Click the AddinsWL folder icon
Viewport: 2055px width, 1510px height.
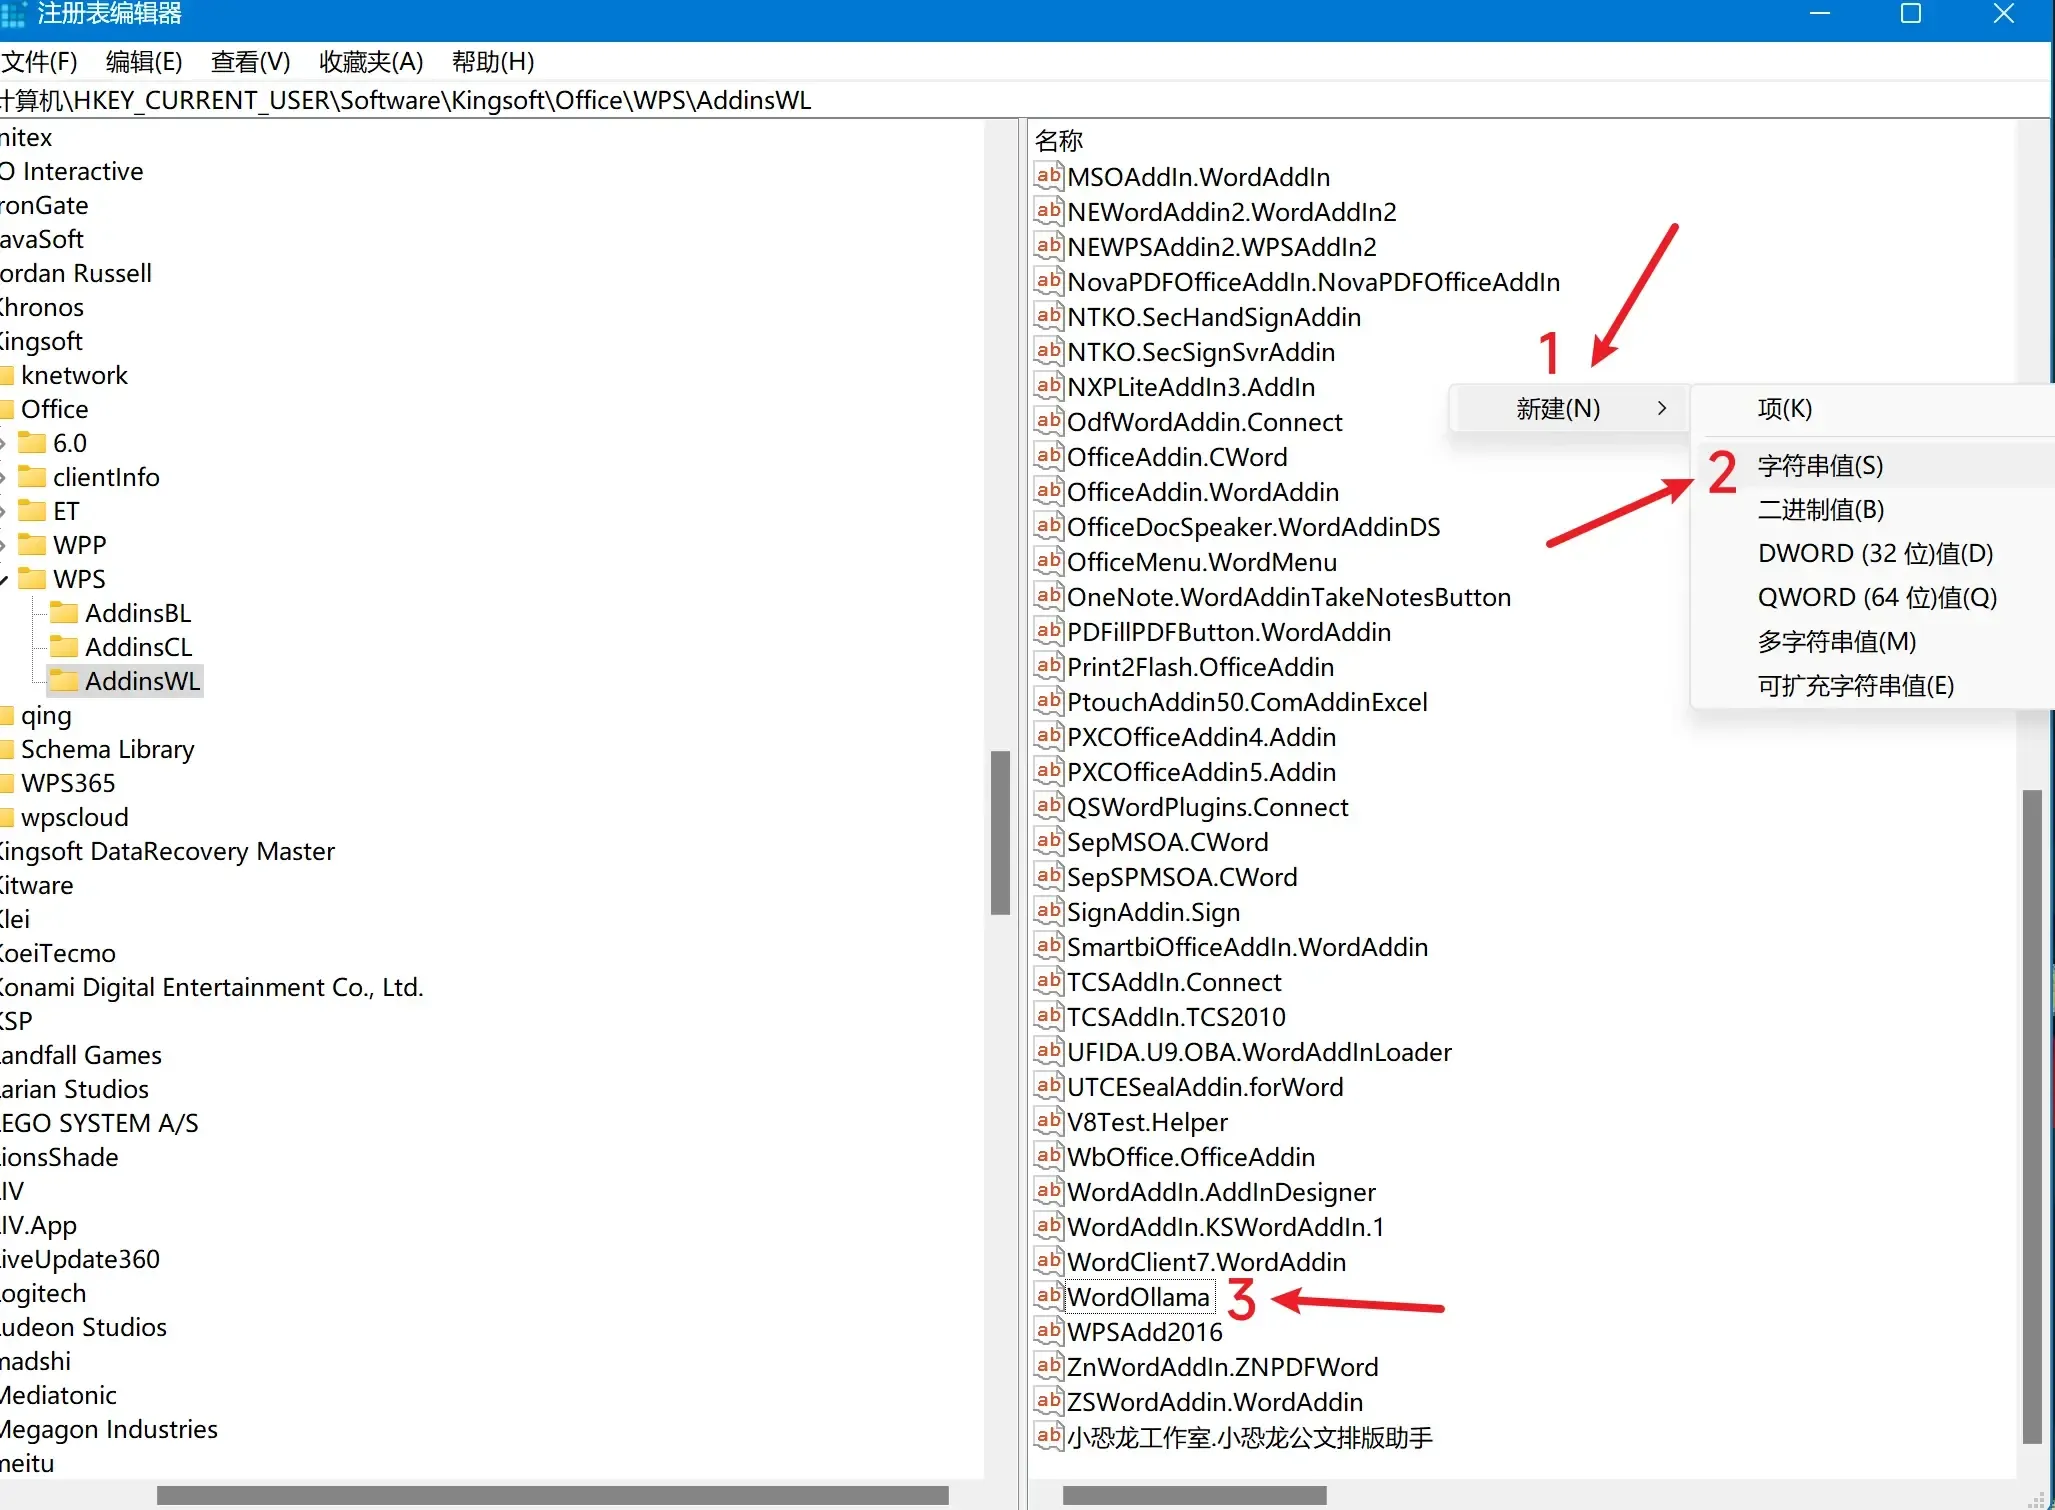pyautogui.click(x=64, y=680)
